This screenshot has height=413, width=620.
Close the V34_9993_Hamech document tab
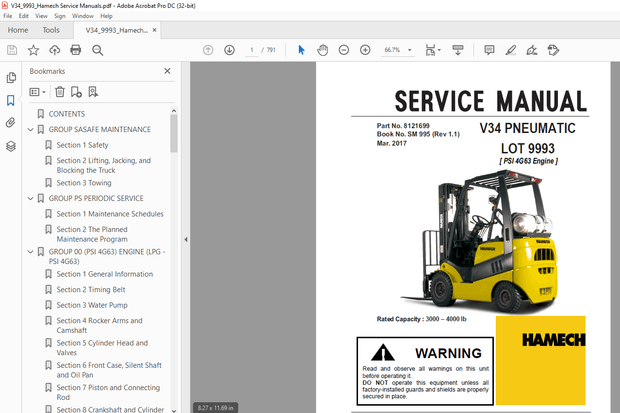[x=155, y=30]
